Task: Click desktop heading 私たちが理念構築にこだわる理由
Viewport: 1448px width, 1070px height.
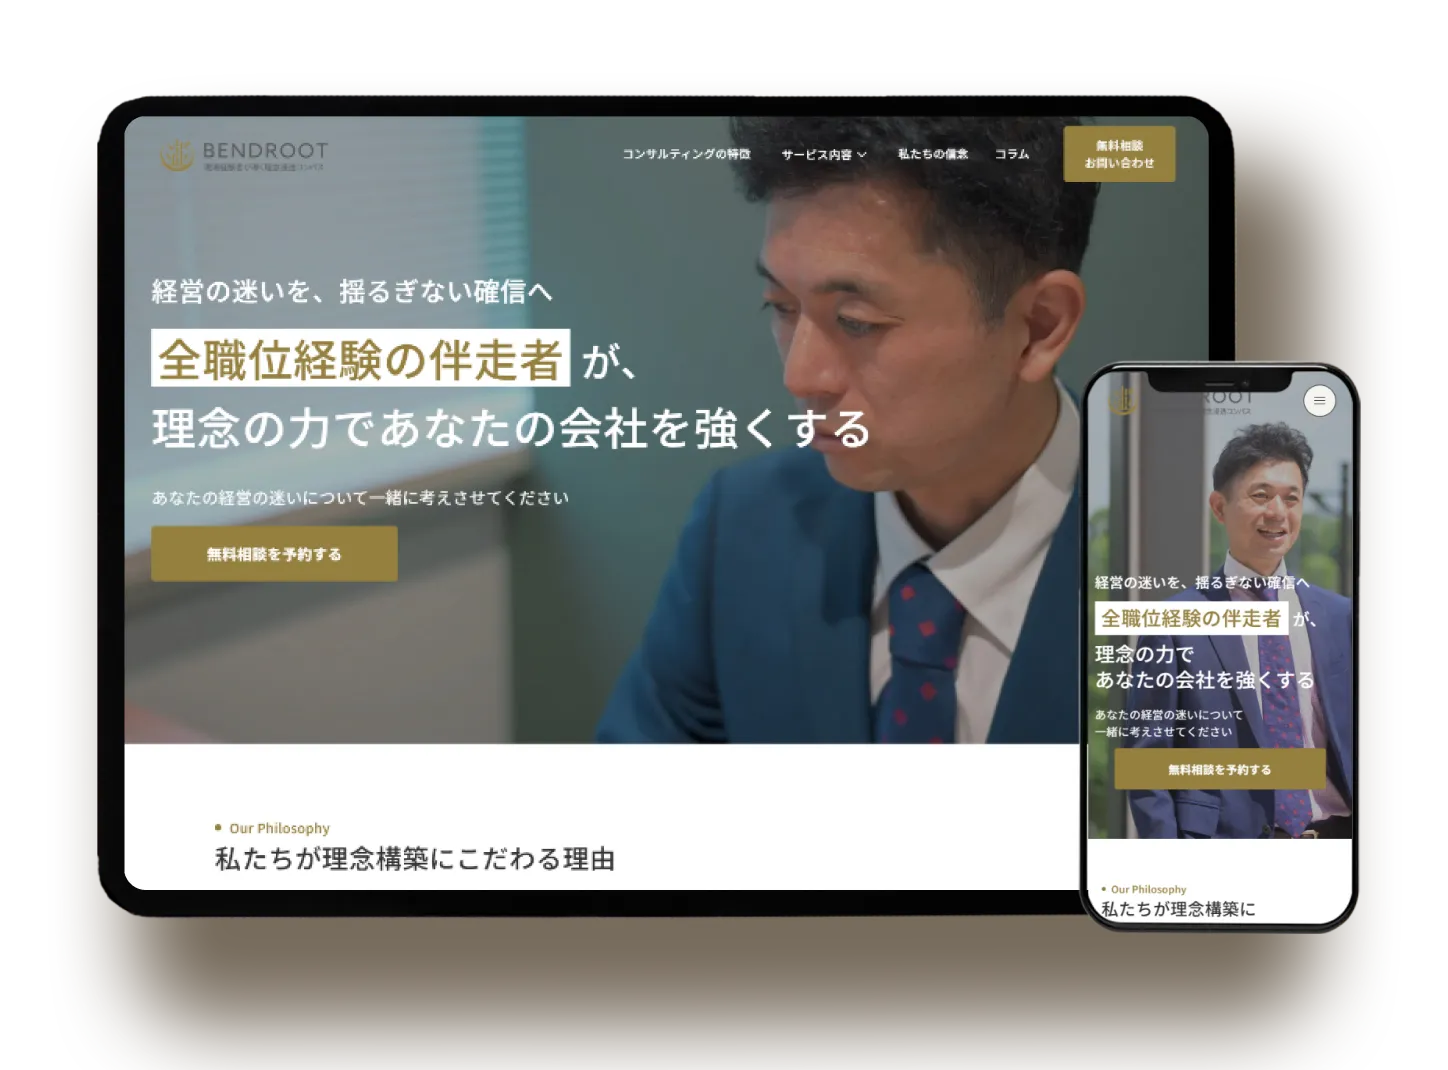Action: (414, 859)
